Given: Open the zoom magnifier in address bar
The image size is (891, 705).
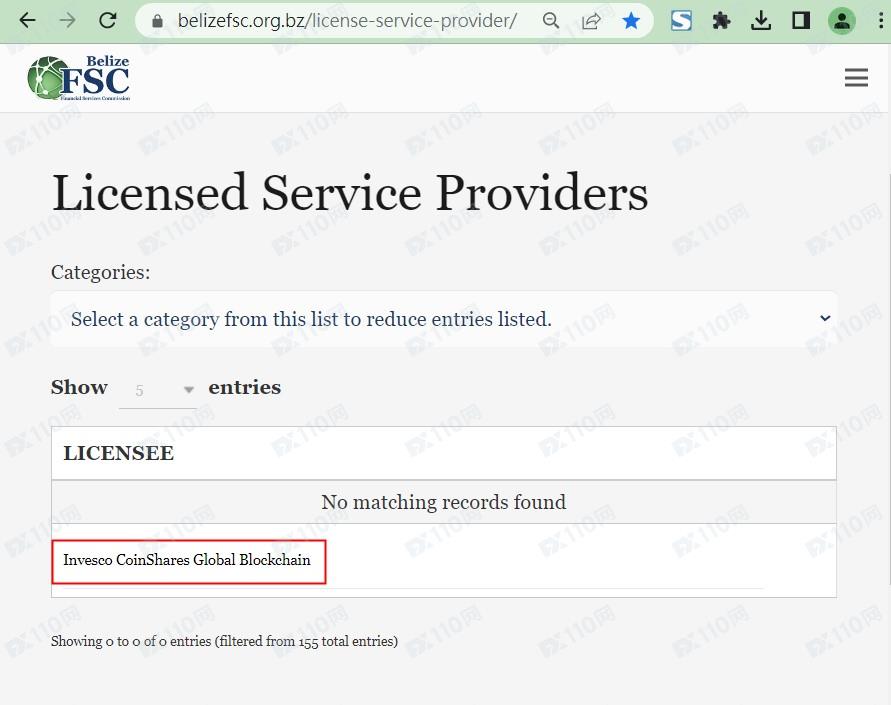Looking at the screenshot, I should pyautogui.click(x=551, y=21).
